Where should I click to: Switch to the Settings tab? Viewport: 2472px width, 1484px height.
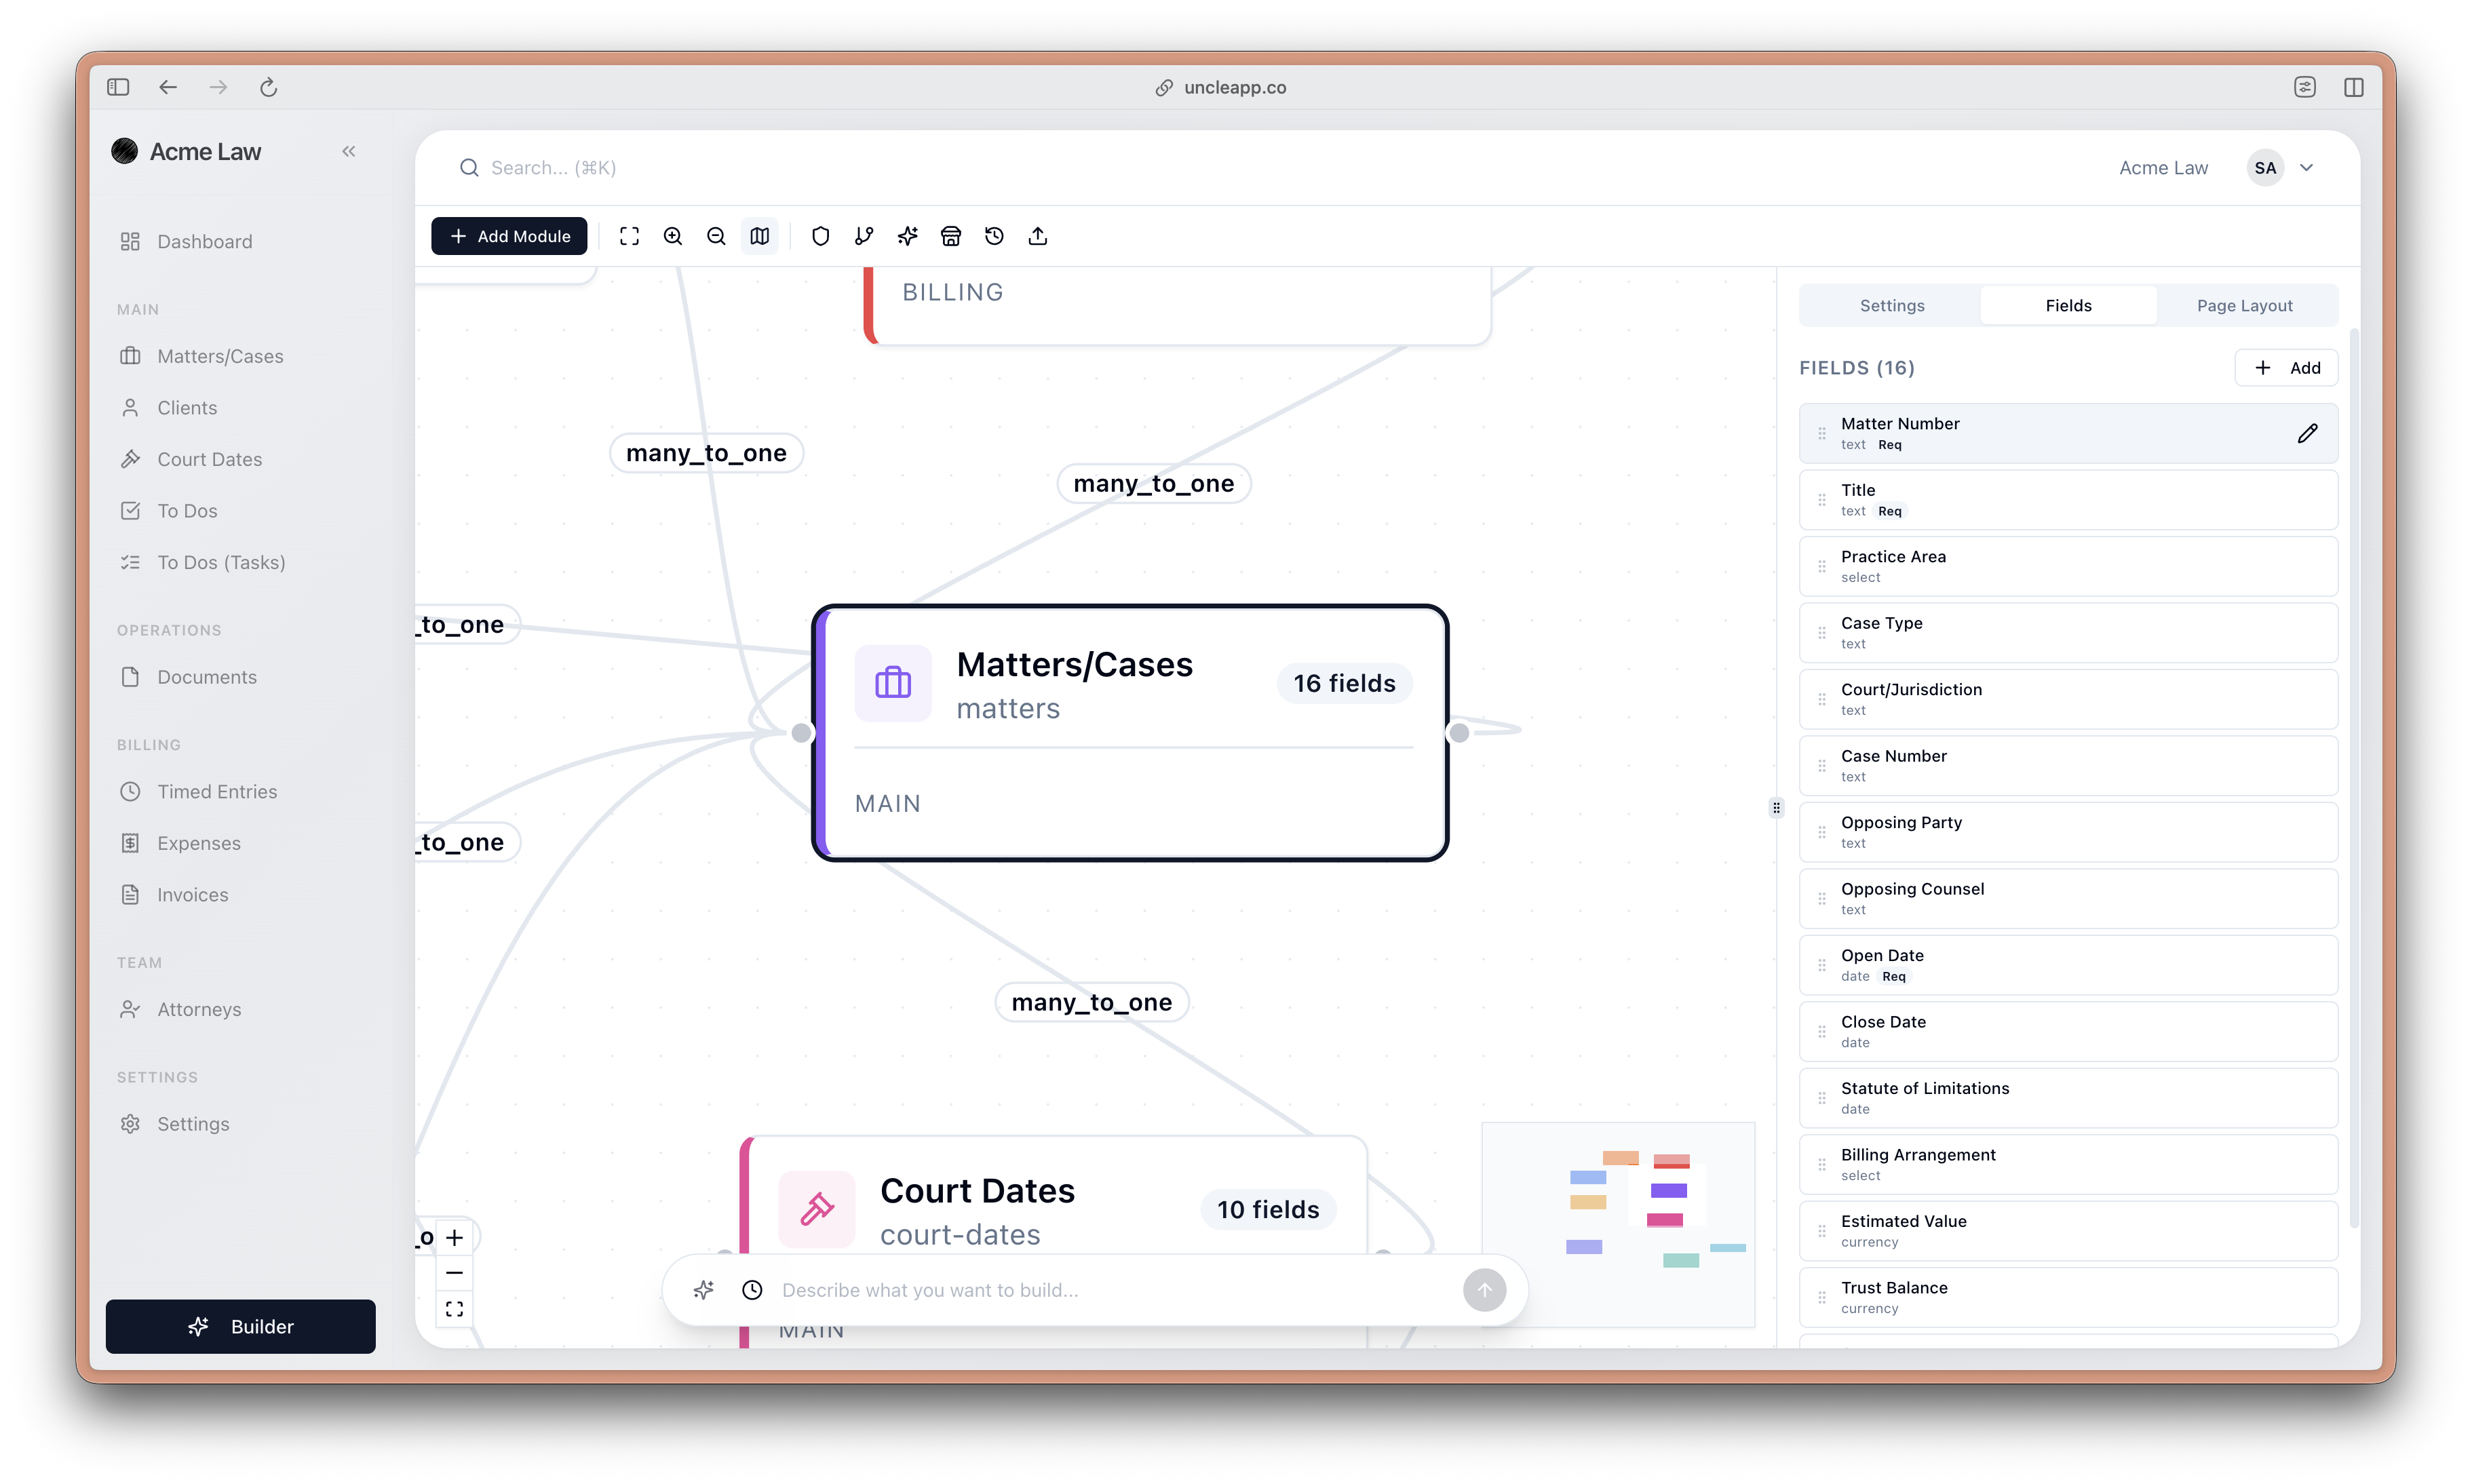coord(1891,305)
